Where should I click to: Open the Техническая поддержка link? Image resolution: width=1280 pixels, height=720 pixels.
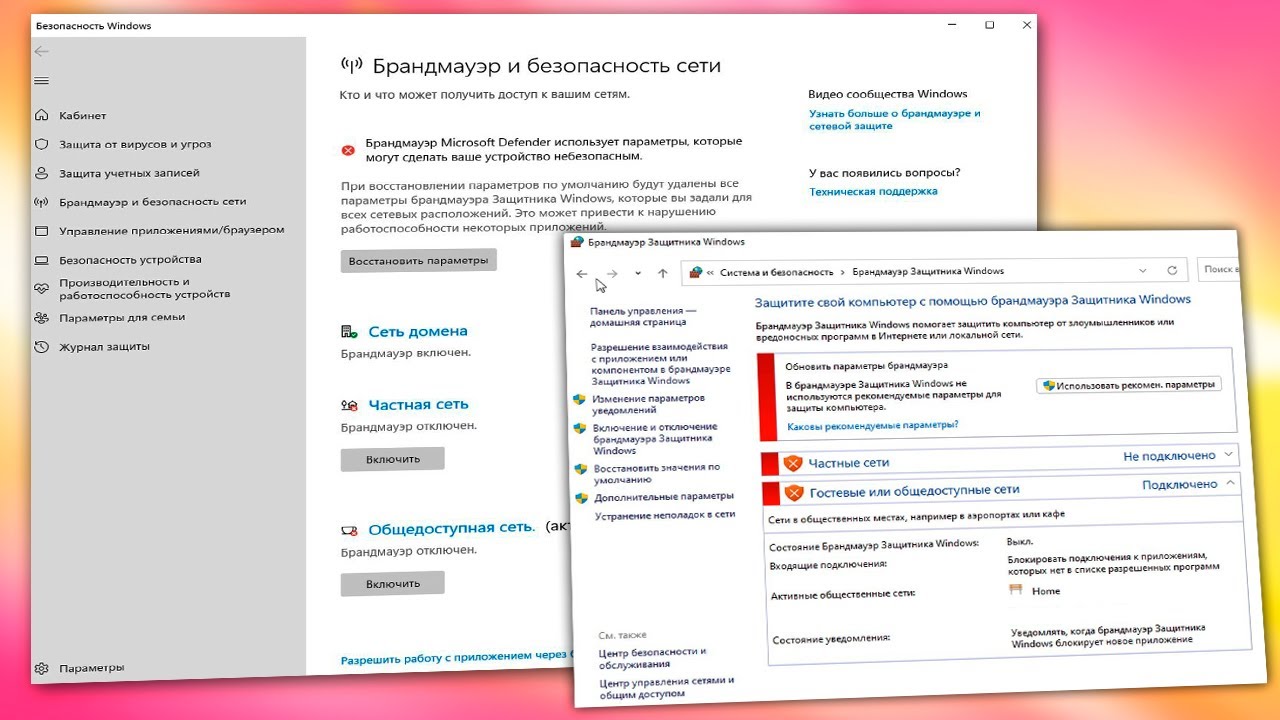[873, 191]
